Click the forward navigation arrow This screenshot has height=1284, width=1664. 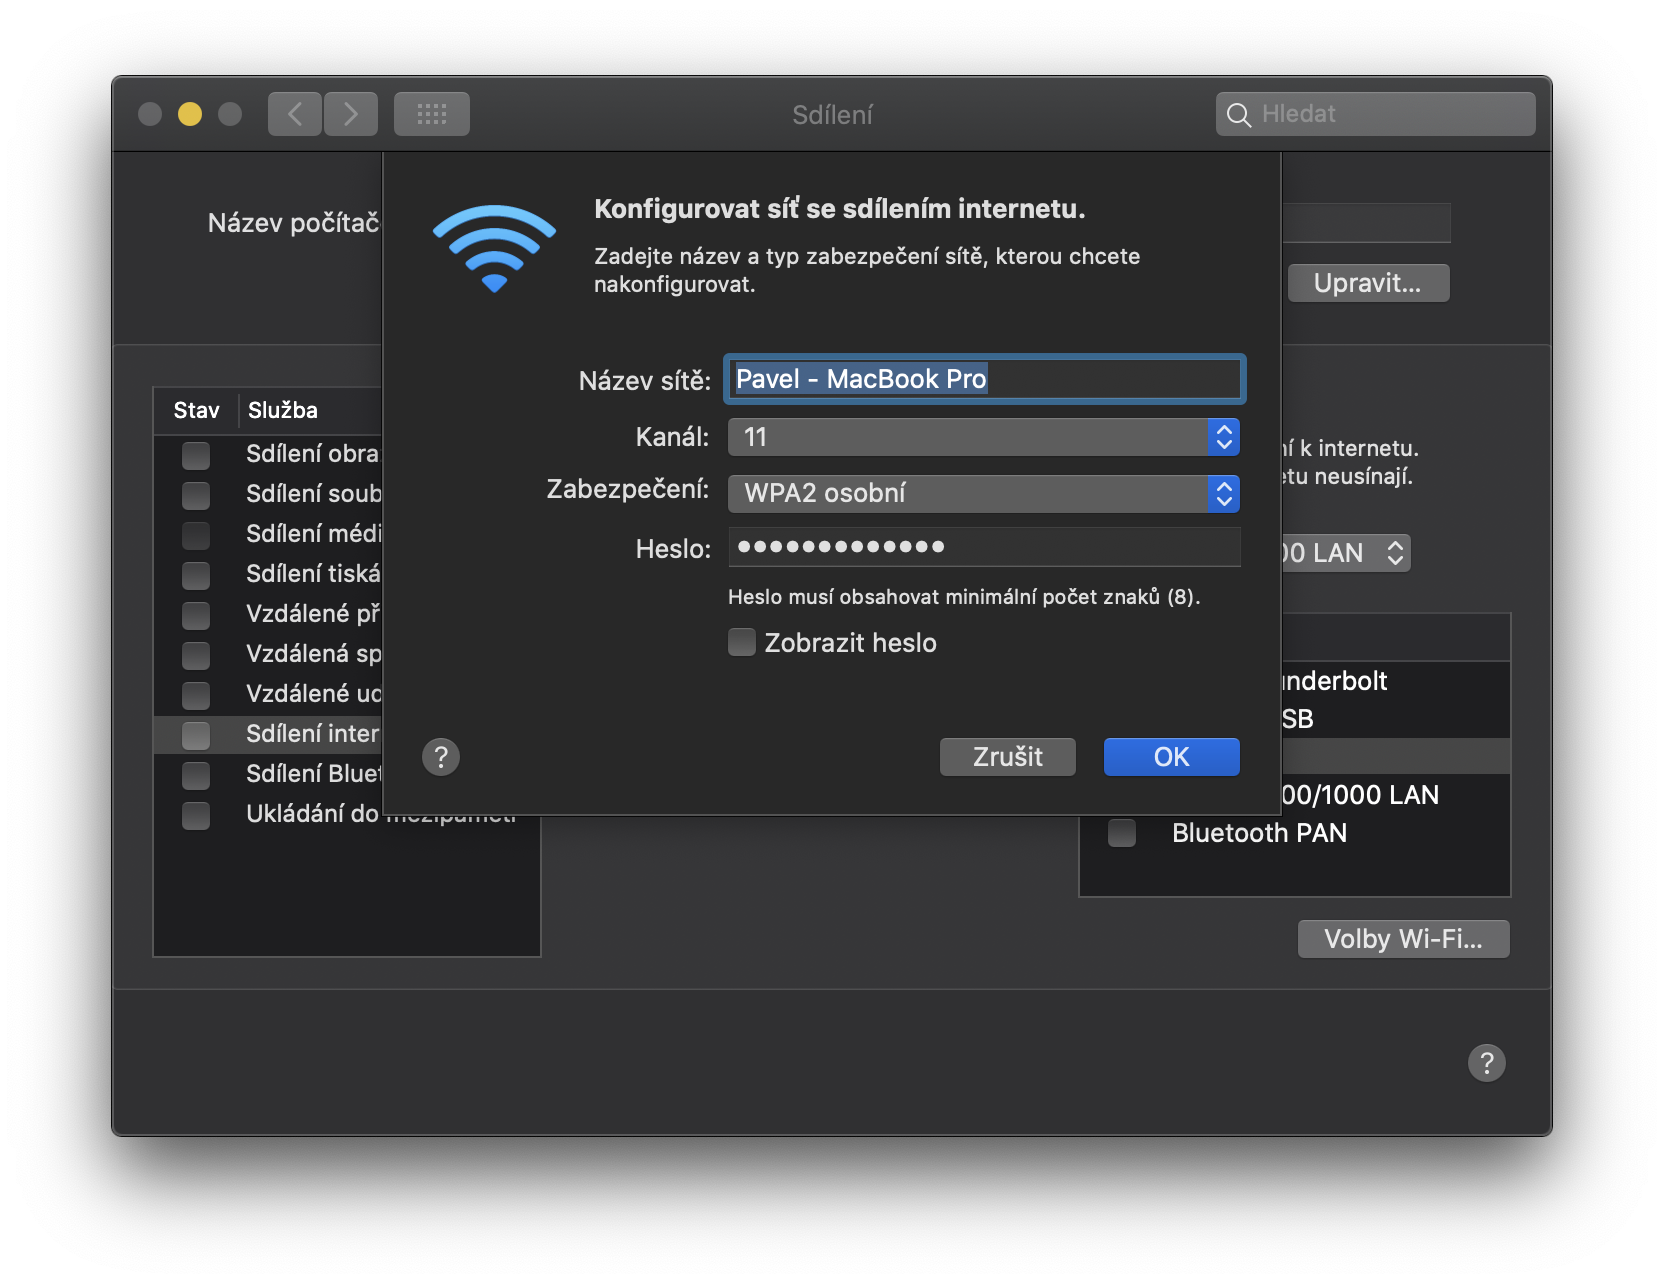click(x=351, y=114)
